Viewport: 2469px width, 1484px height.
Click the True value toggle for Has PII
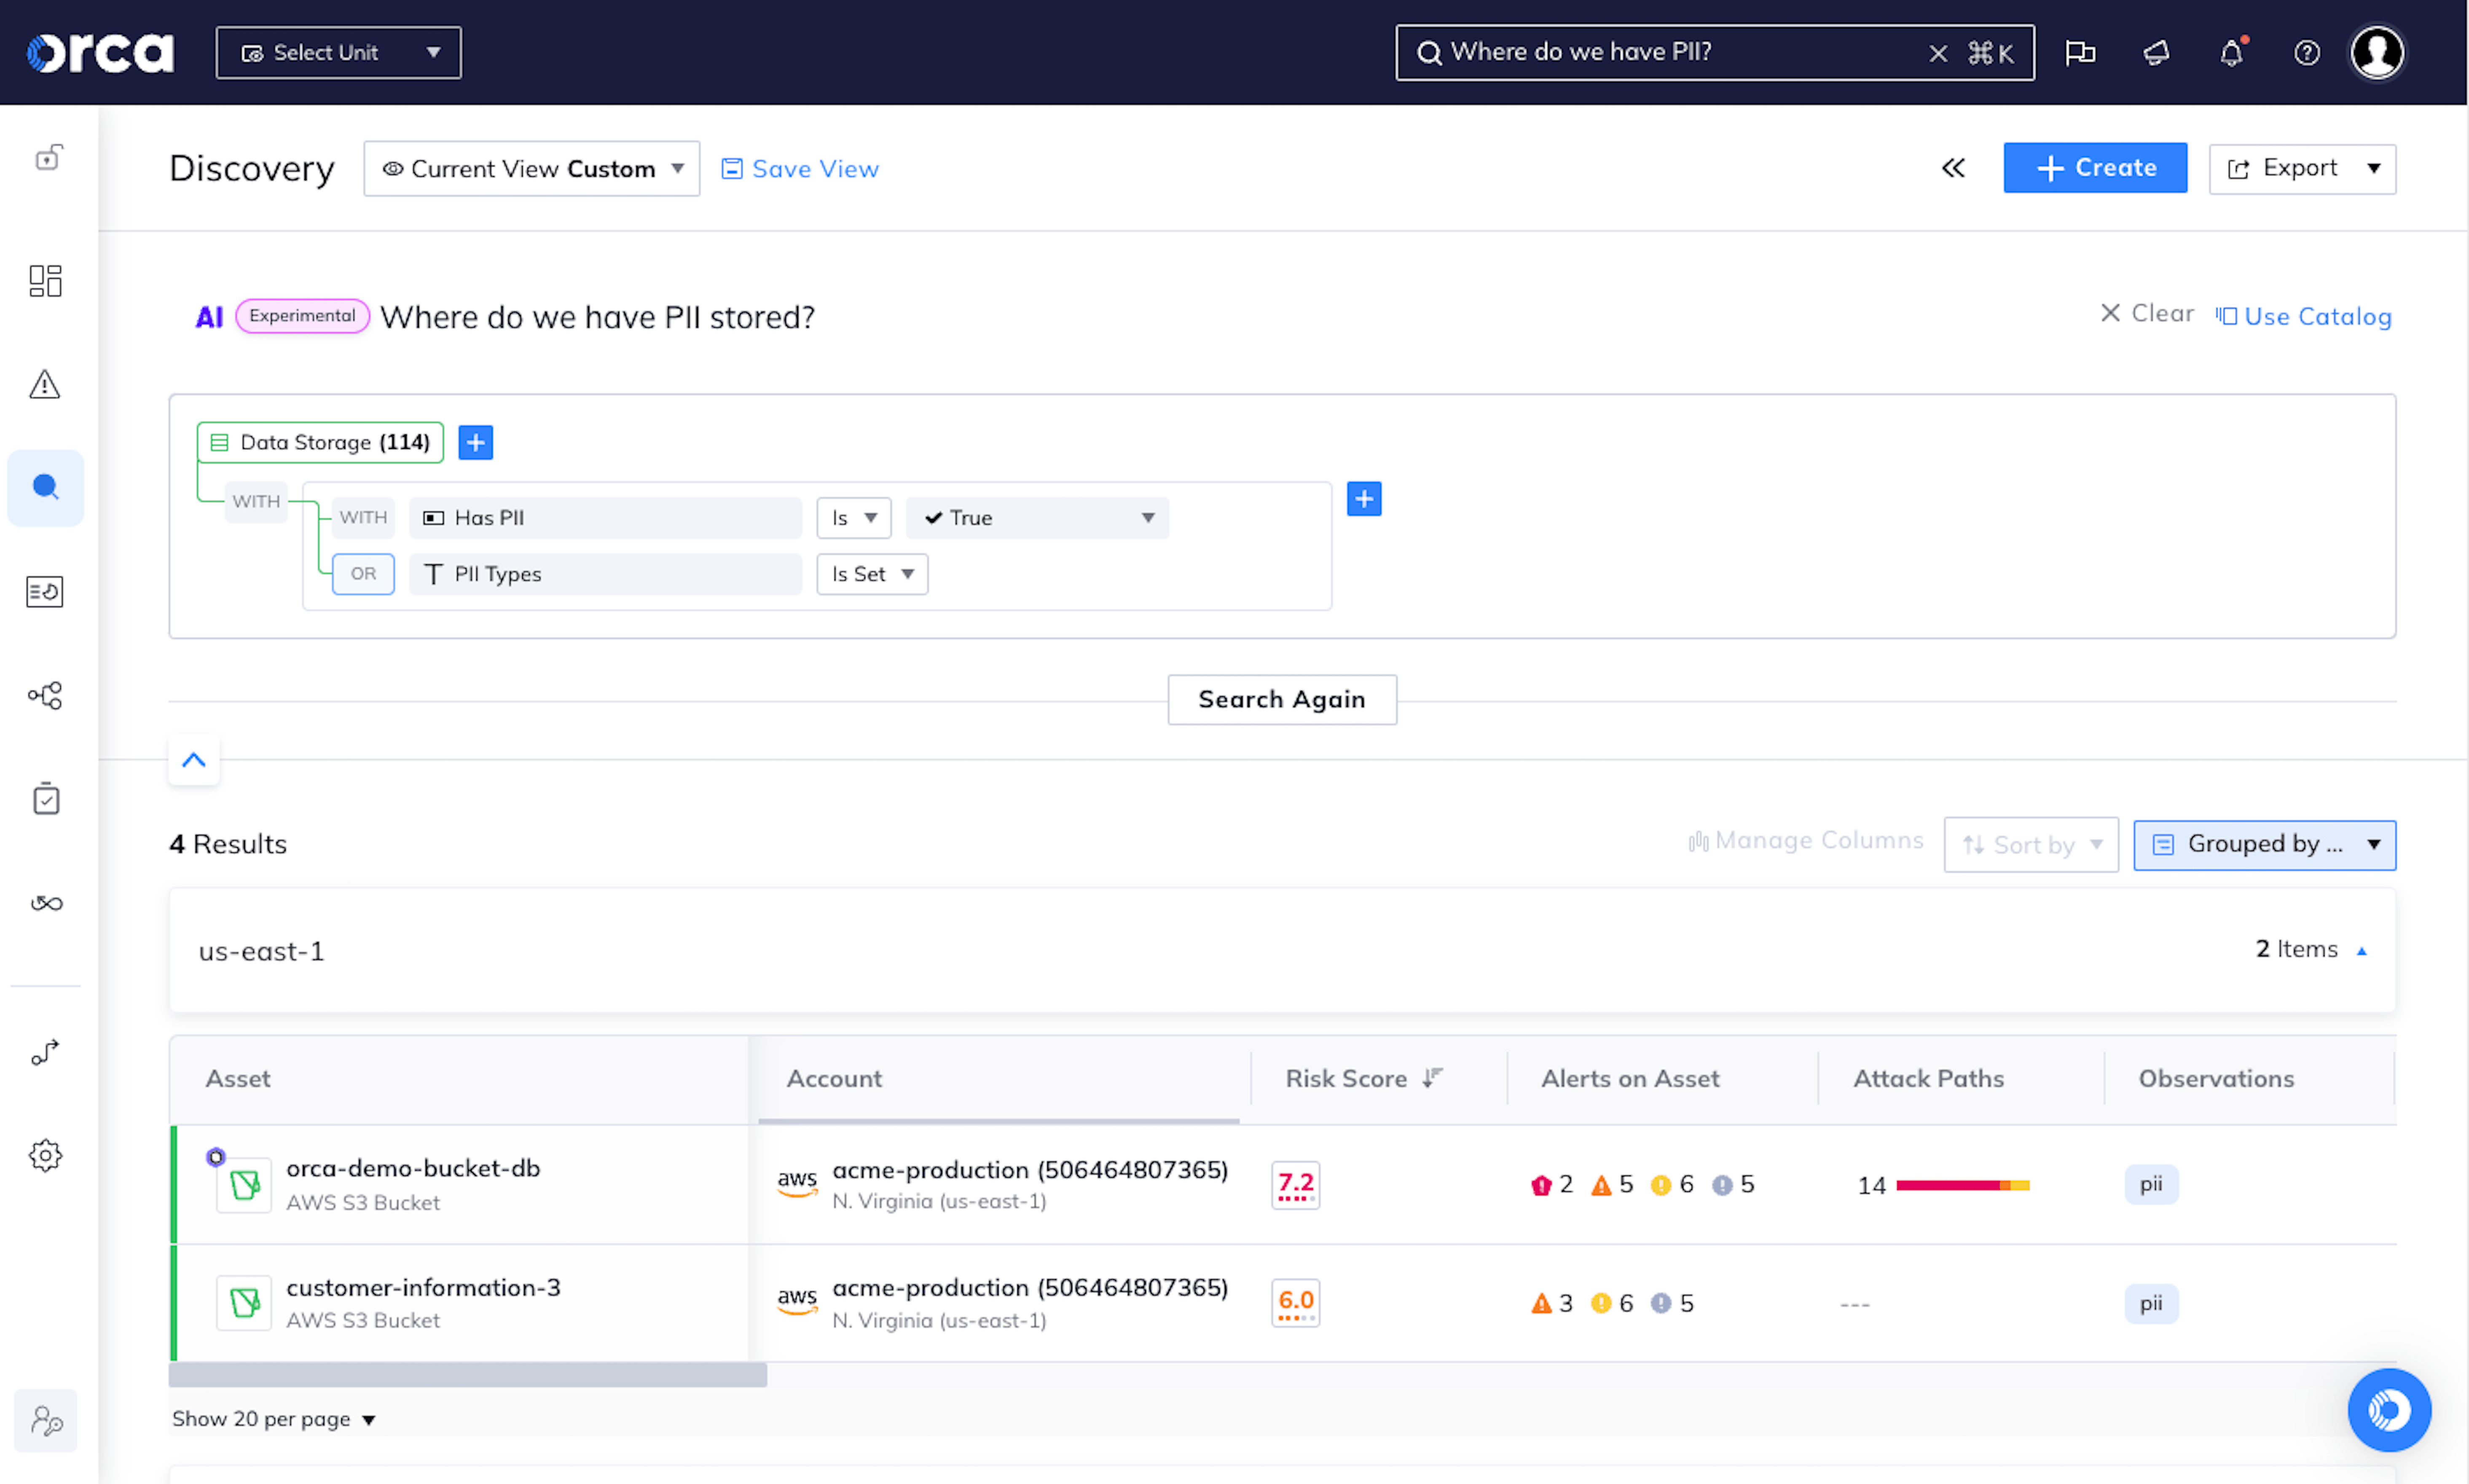[1037, 517]
